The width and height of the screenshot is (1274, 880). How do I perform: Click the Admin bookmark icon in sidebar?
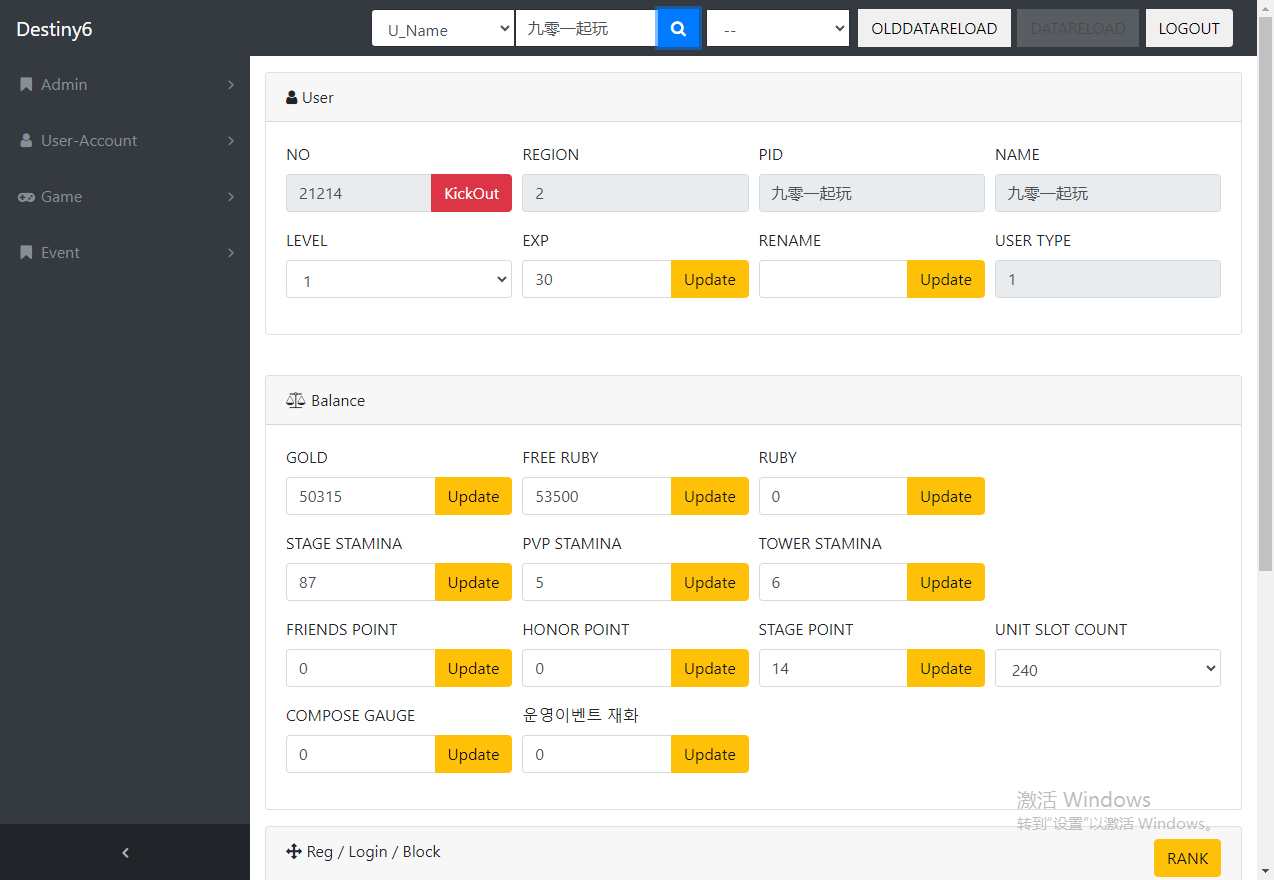pyautogui.click(x=26, y=85)
